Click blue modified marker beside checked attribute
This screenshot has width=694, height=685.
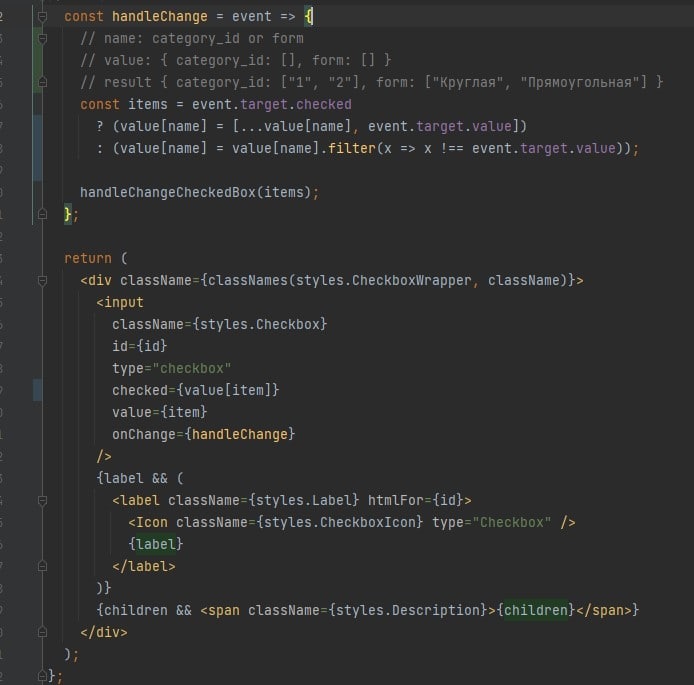coord(37,390)
